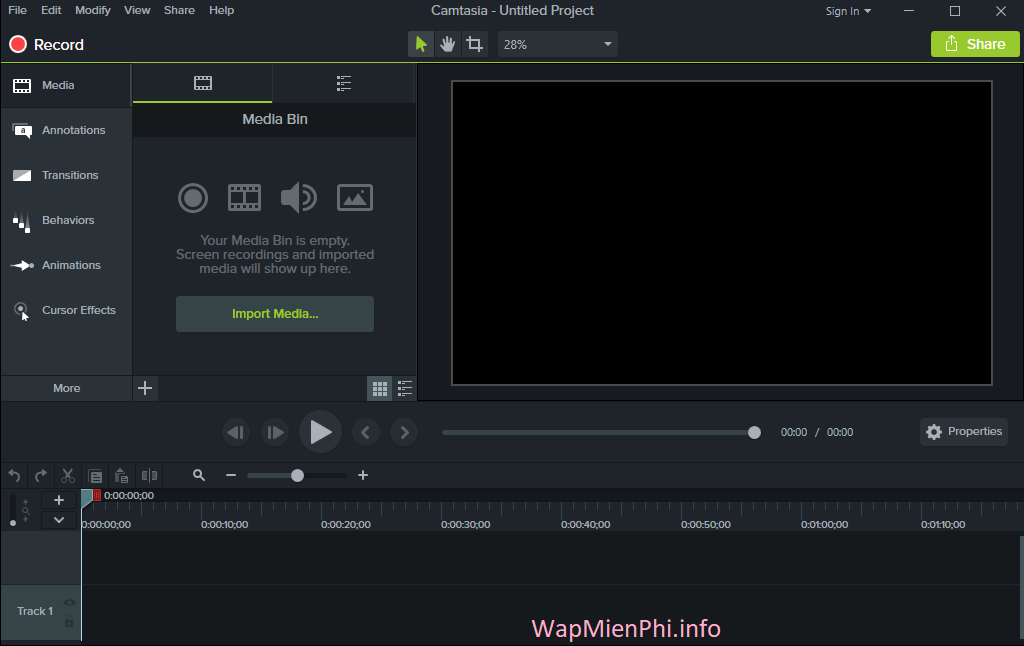
Task: Toggle Track 1 lock icon
Action: tap(69, 621)
